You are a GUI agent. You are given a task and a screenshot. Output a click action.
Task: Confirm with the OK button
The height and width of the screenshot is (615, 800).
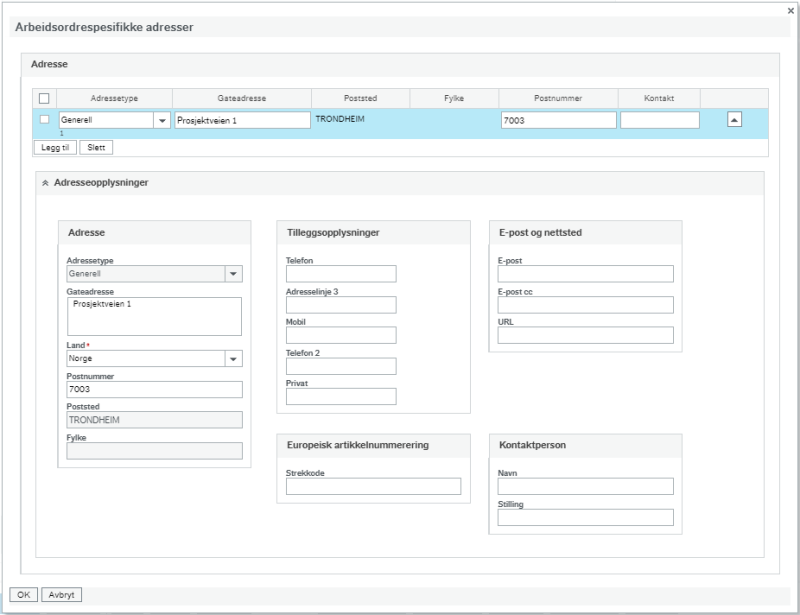click(23, 595)
